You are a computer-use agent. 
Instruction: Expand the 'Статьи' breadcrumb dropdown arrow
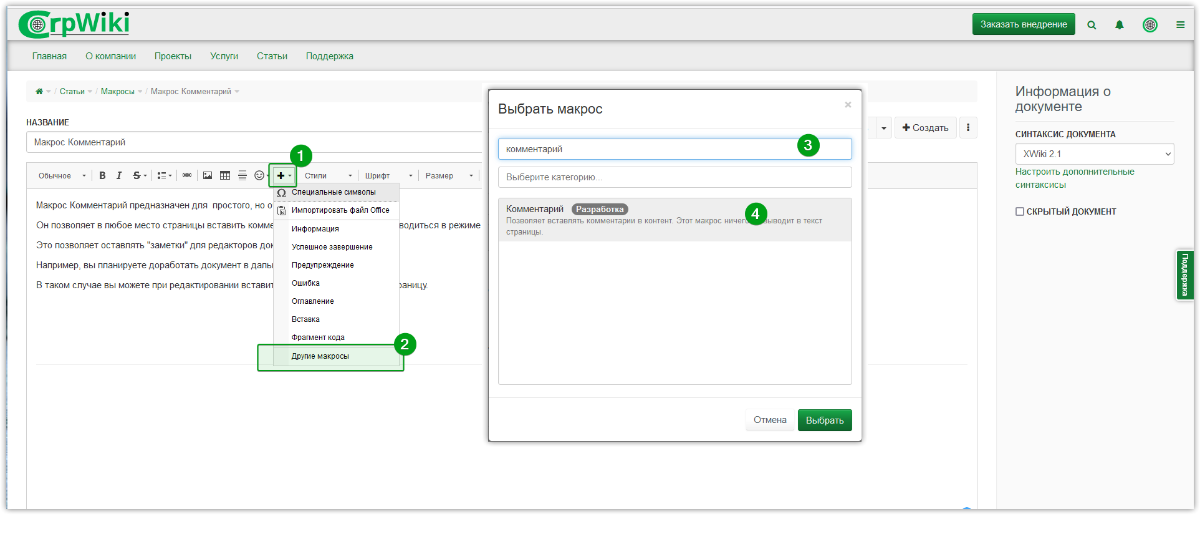[91, 92]
